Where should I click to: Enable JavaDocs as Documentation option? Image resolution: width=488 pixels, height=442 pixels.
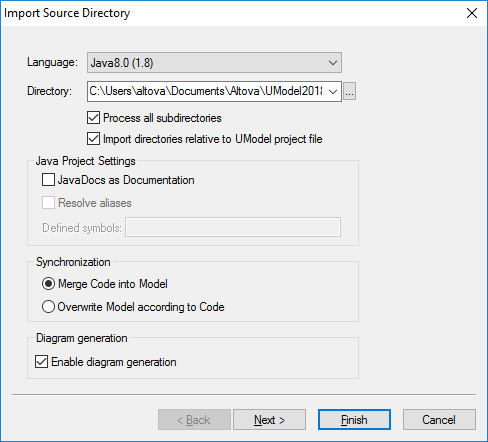(x=48, y=180)
